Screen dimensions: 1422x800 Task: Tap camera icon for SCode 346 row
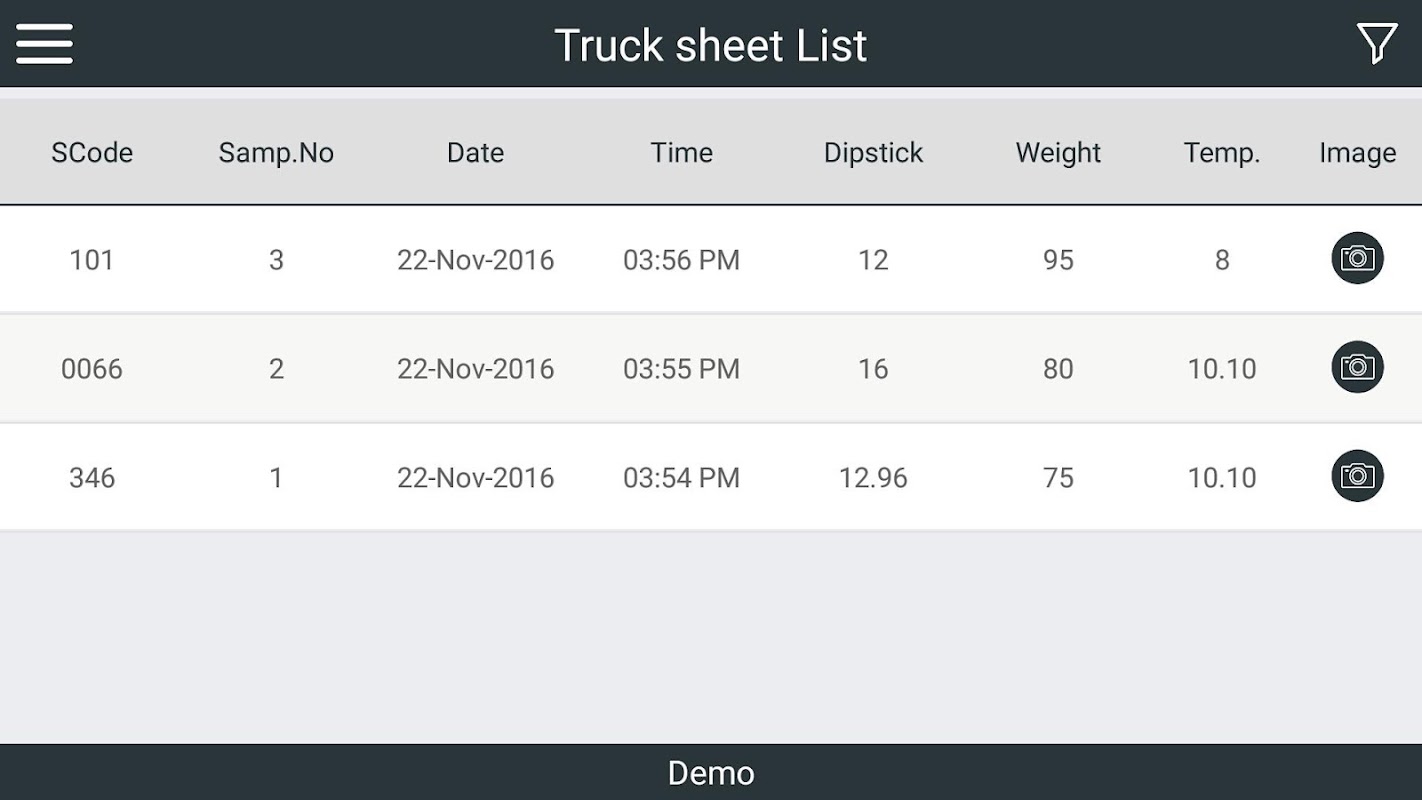click(1357, 476)
